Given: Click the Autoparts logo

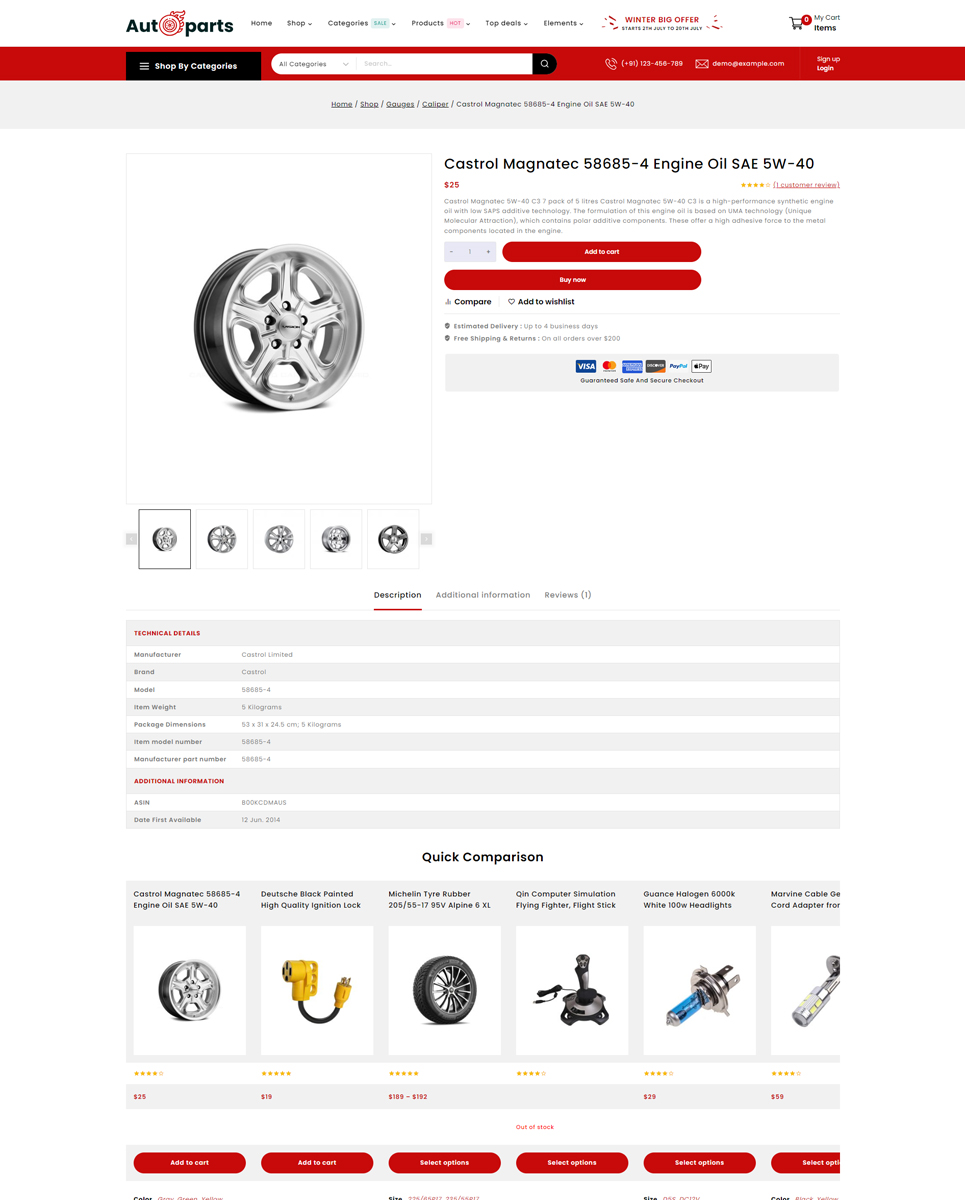Looking at the screenshot, I should [180, 24].
